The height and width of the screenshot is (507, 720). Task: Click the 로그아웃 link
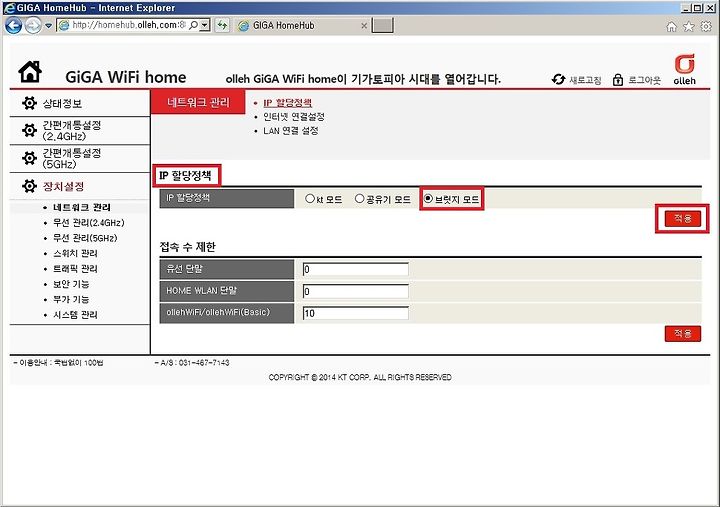click(644, 80)
